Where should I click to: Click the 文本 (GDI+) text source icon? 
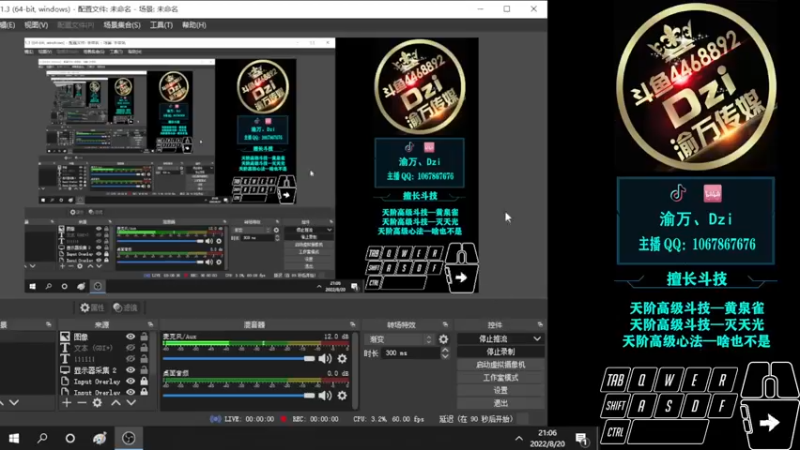[65, 347]
